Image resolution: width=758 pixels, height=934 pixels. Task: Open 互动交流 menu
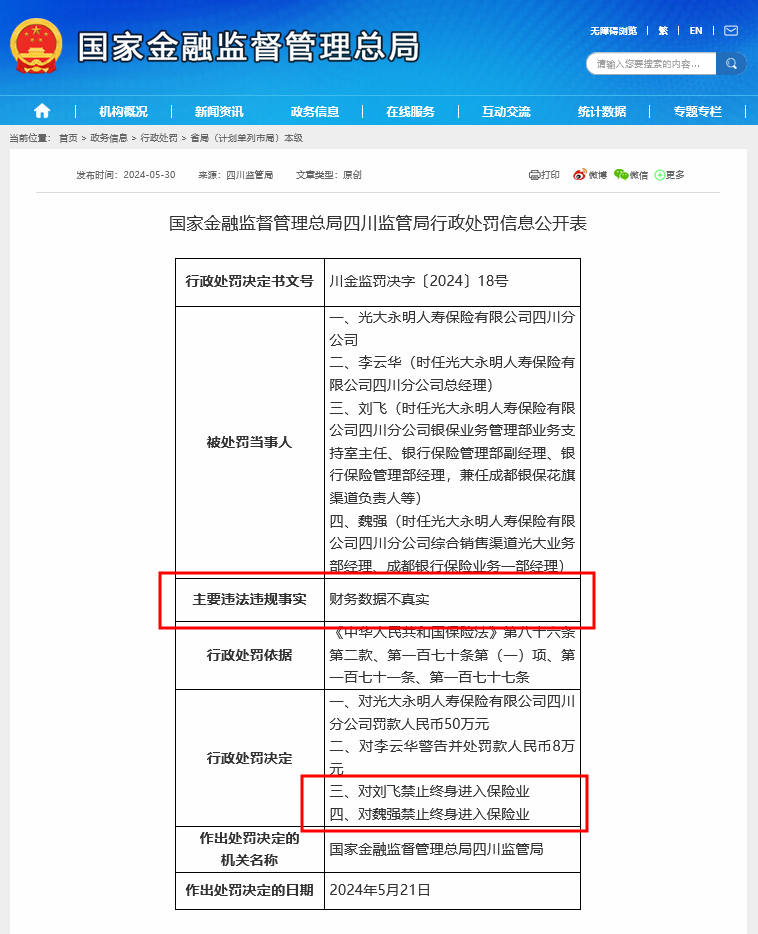(506, 111)
